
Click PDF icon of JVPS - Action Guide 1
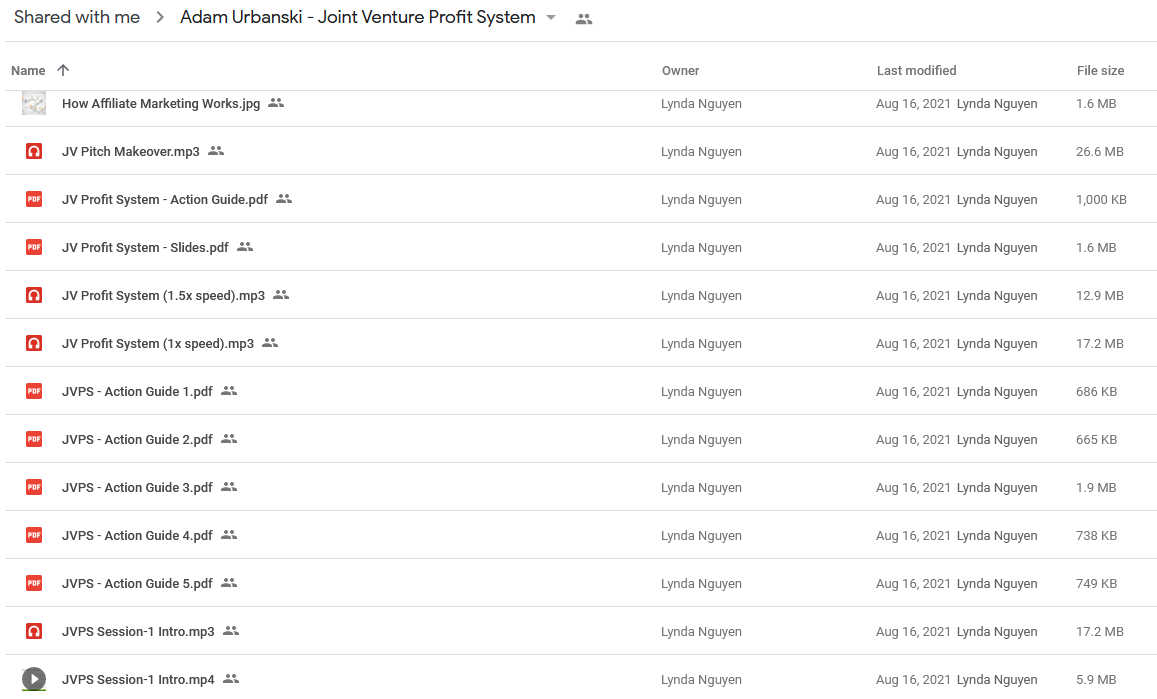coord(34,391)
